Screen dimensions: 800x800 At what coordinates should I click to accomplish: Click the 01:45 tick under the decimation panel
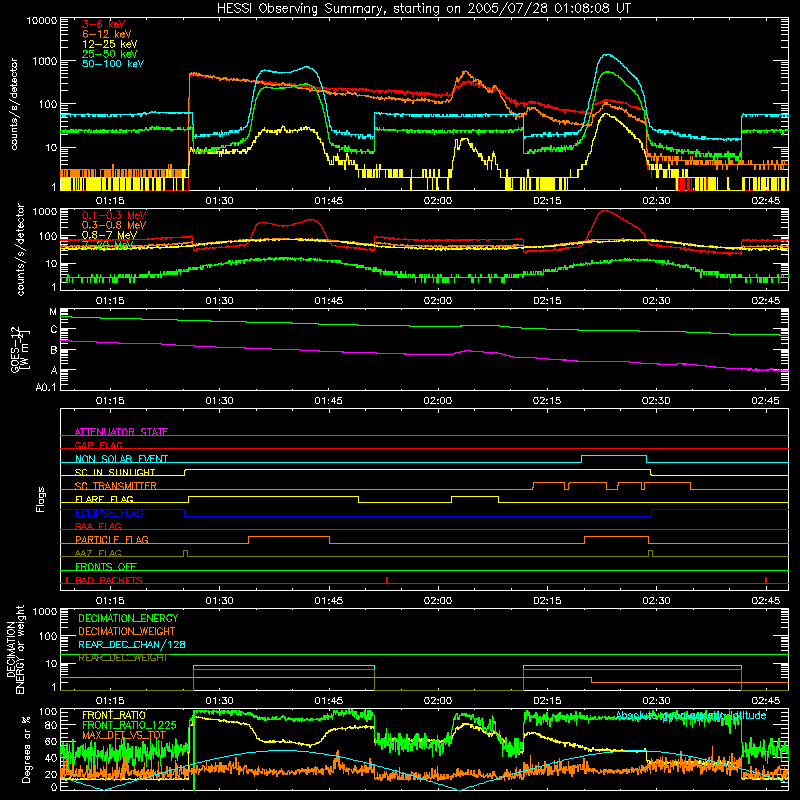pyautogui.click(x=329, y=701)
